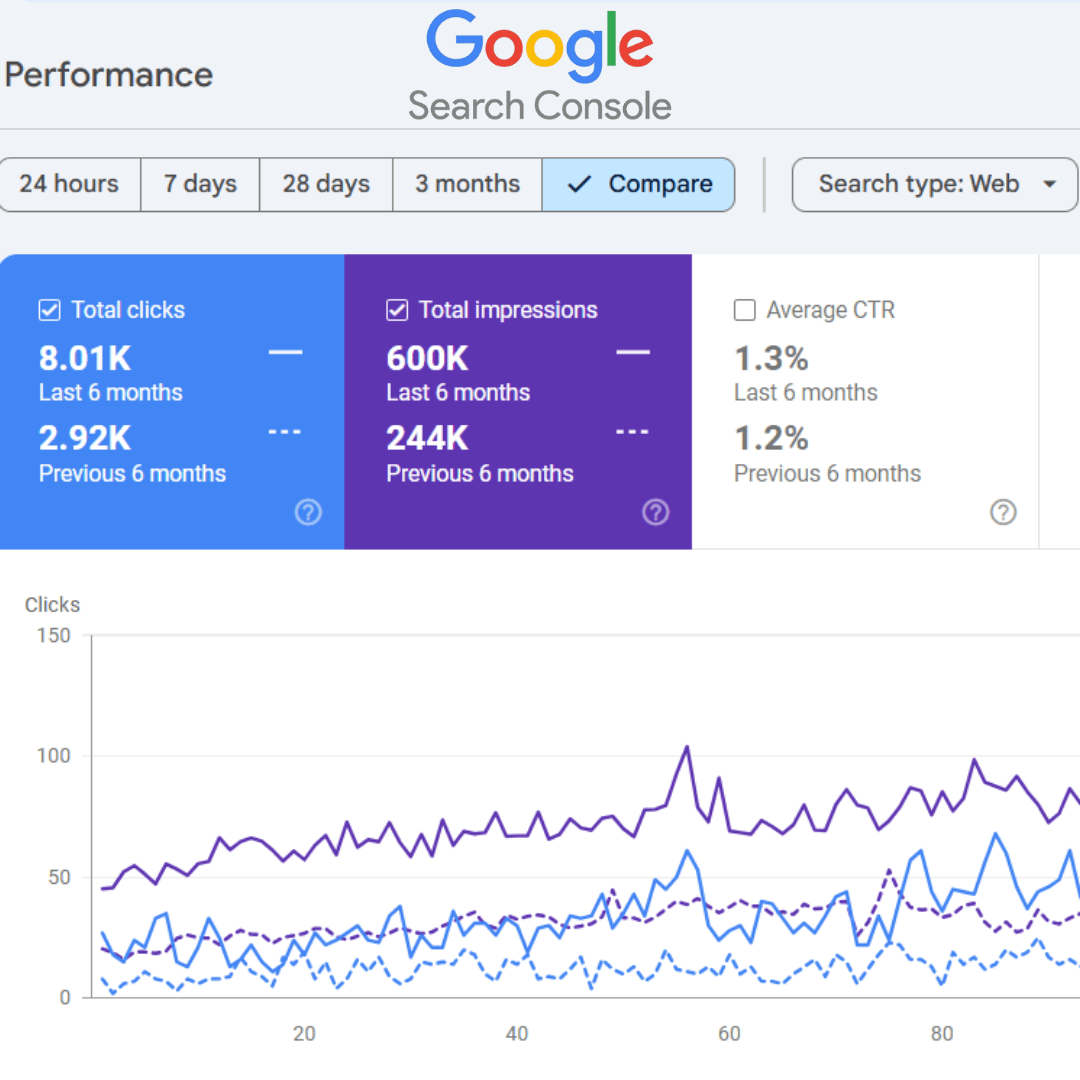1080x1080 pixels.
Task: Click the 100 y-axis label
Action: (54, 756)
